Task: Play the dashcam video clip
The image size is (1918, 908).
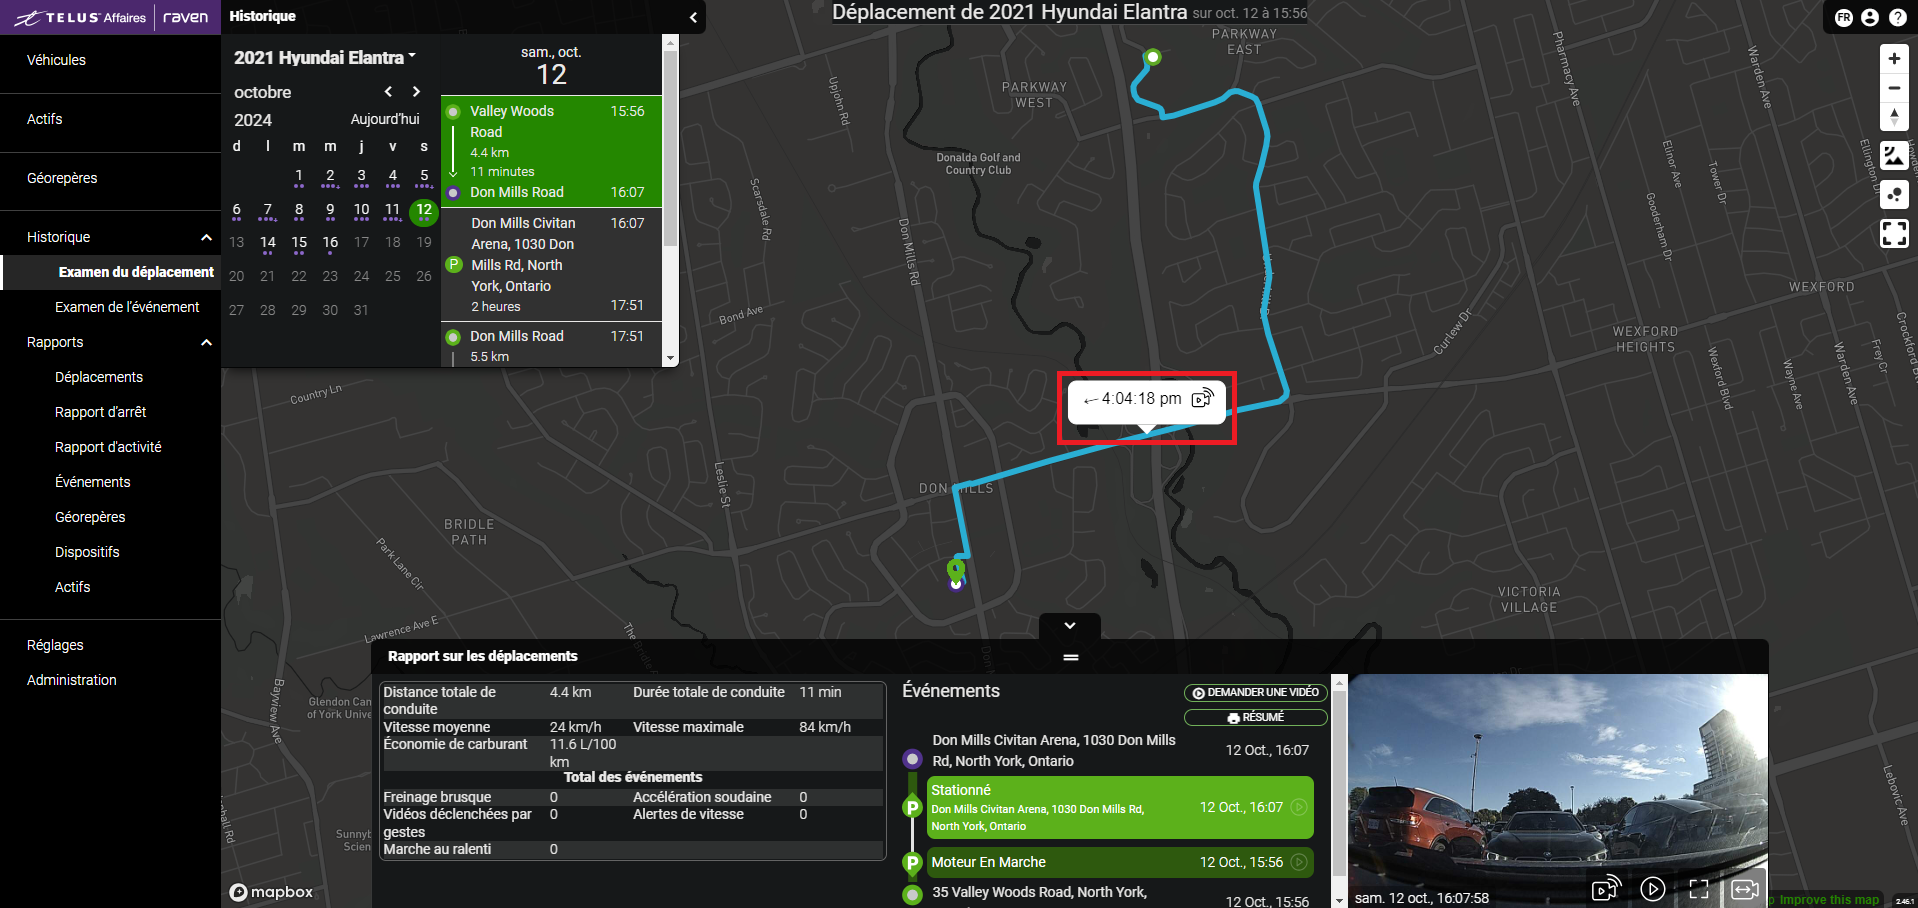Action: pyautogui.click(x=1653, y=888)
